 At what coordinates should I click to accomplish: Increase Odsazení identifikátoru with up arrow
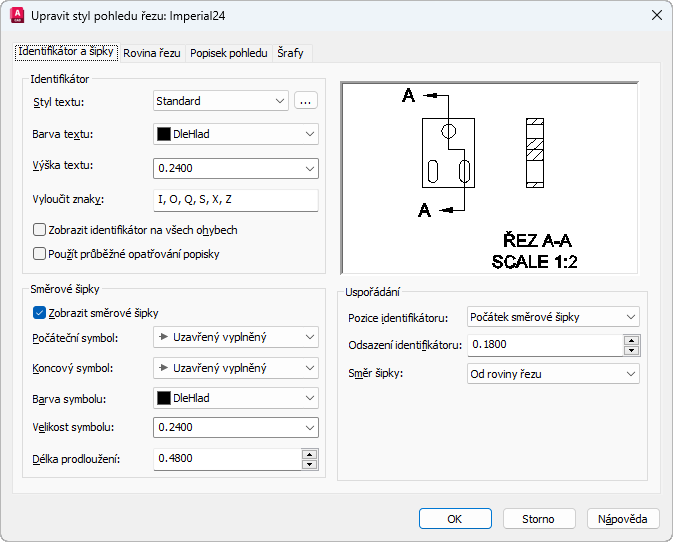[631, 340]
